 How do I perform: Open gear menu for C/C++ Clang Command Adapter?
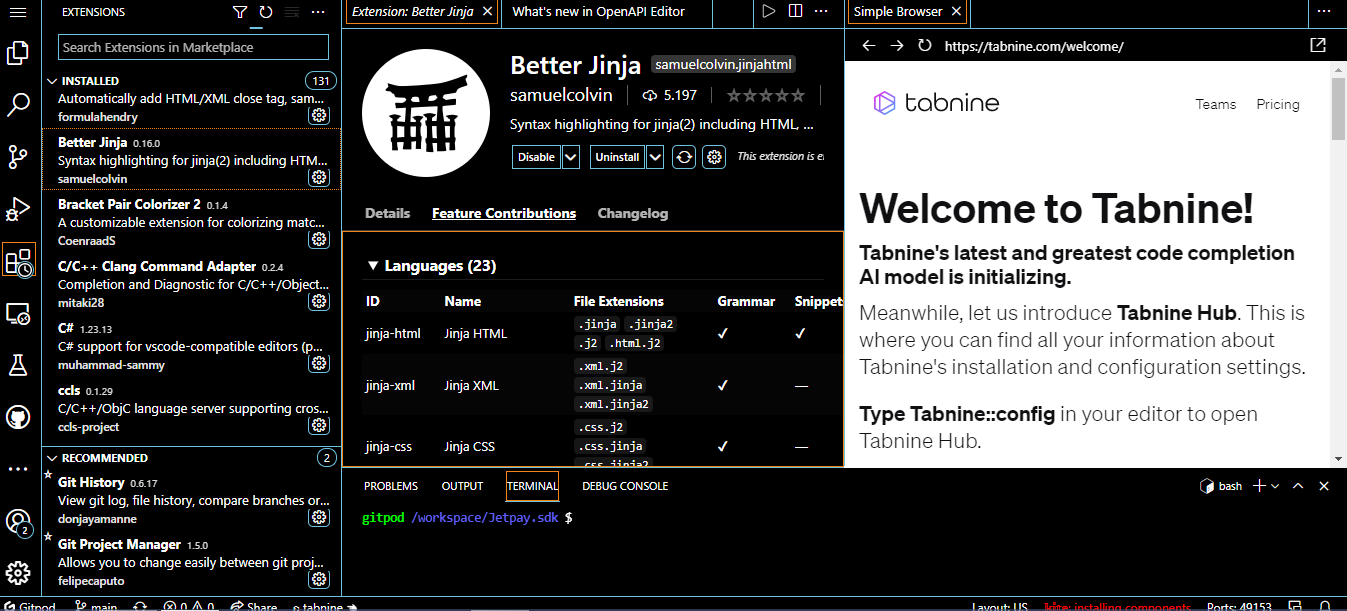point(319,301)
